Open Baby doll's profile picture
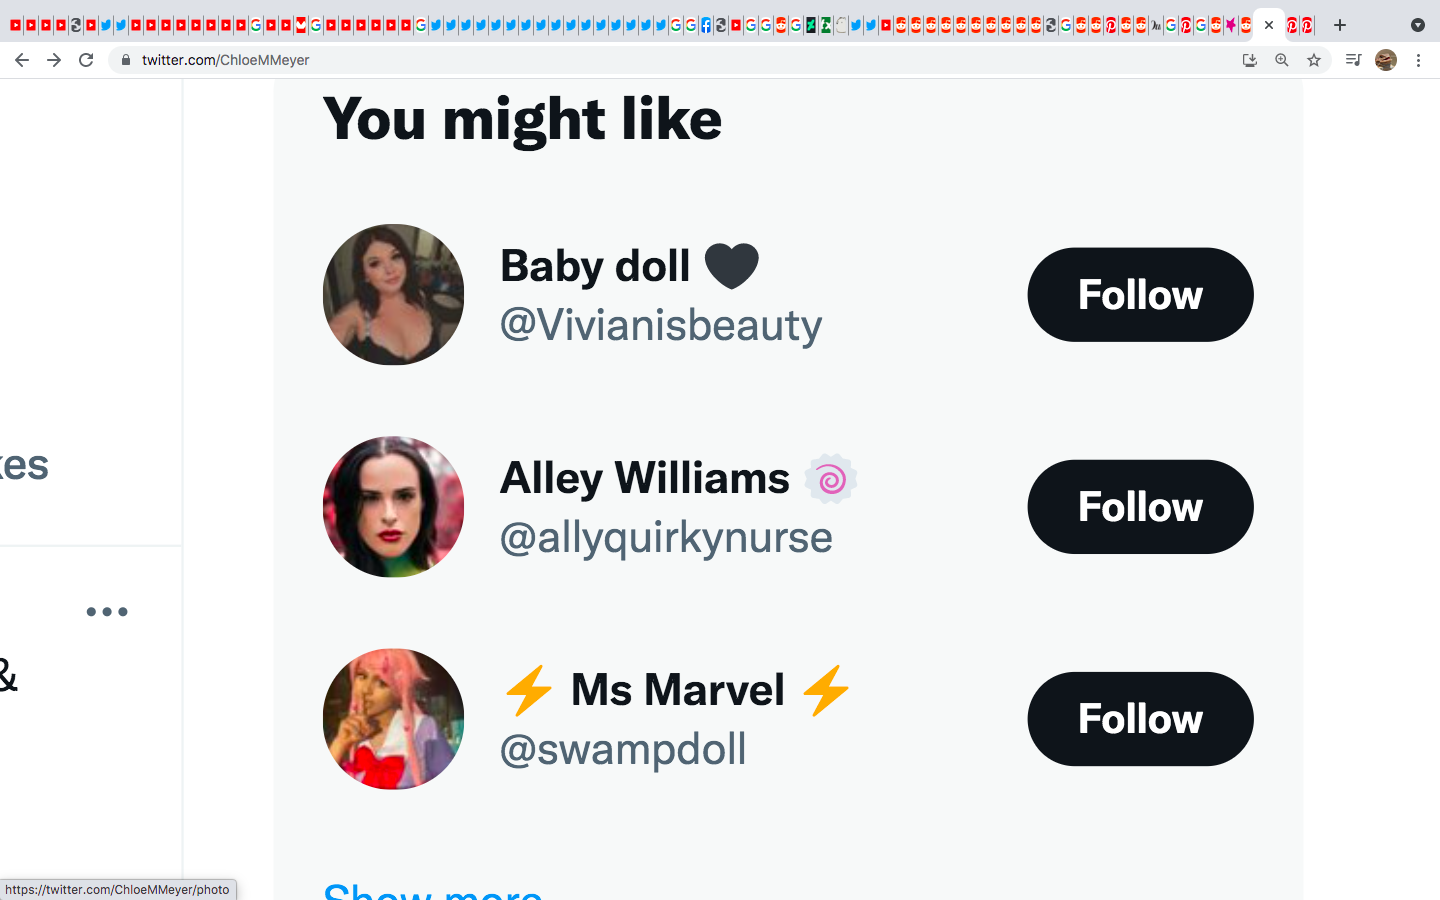Viewport: 1440px width, 900px height. point(393,295)
